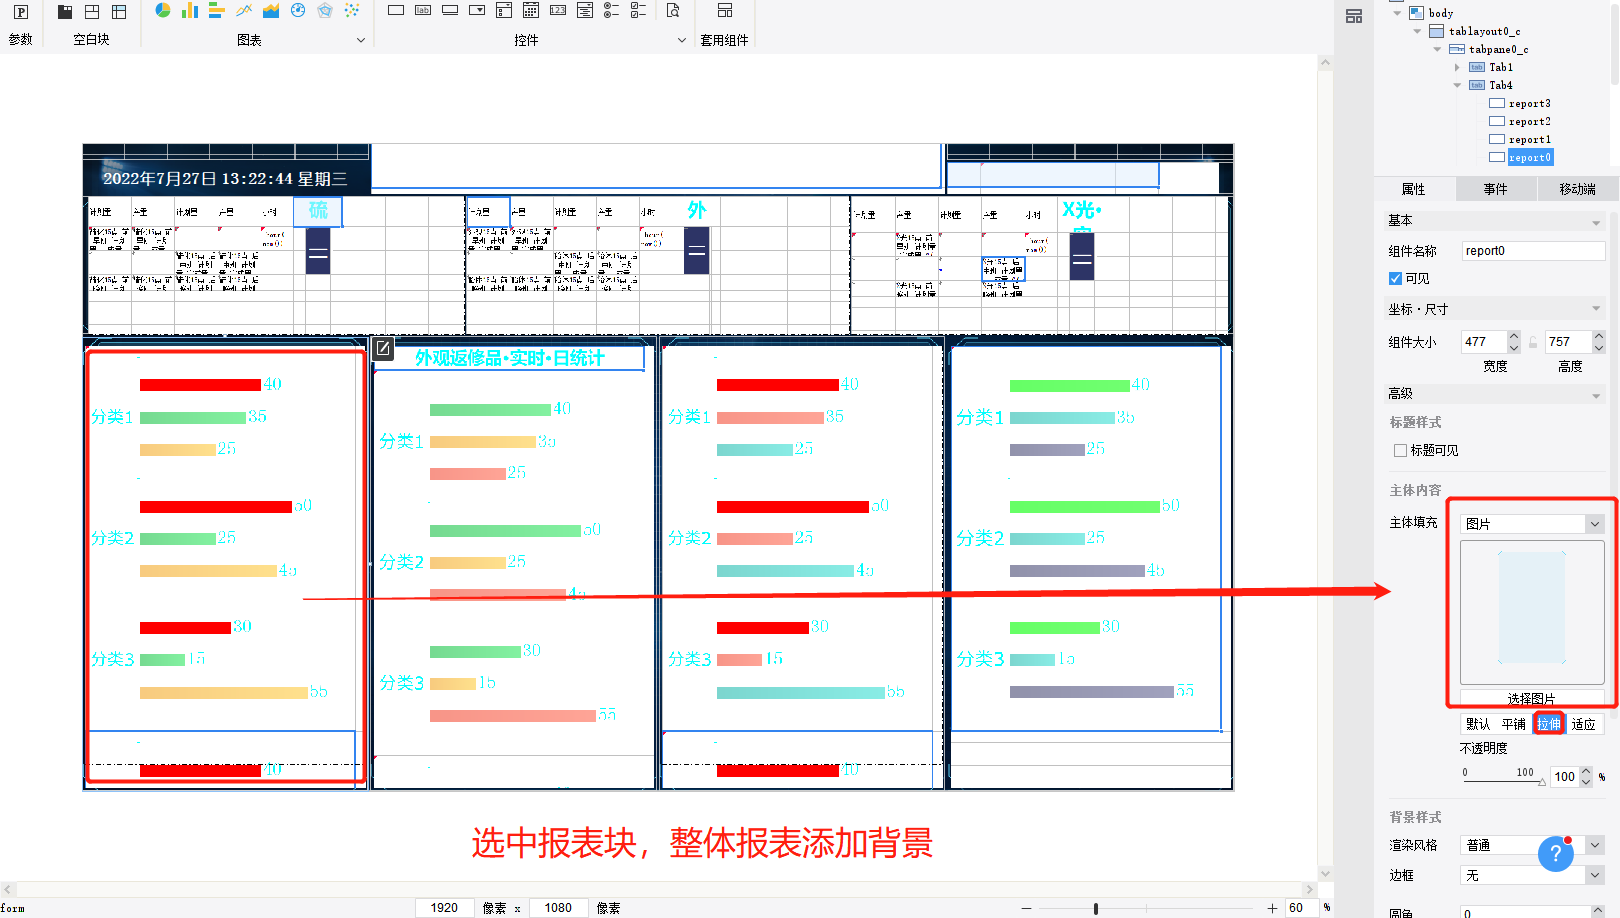This screenshot has width=1620, height=918.
Task: Click the 选择图片 choose image button
Action: tap(1532, 698)
